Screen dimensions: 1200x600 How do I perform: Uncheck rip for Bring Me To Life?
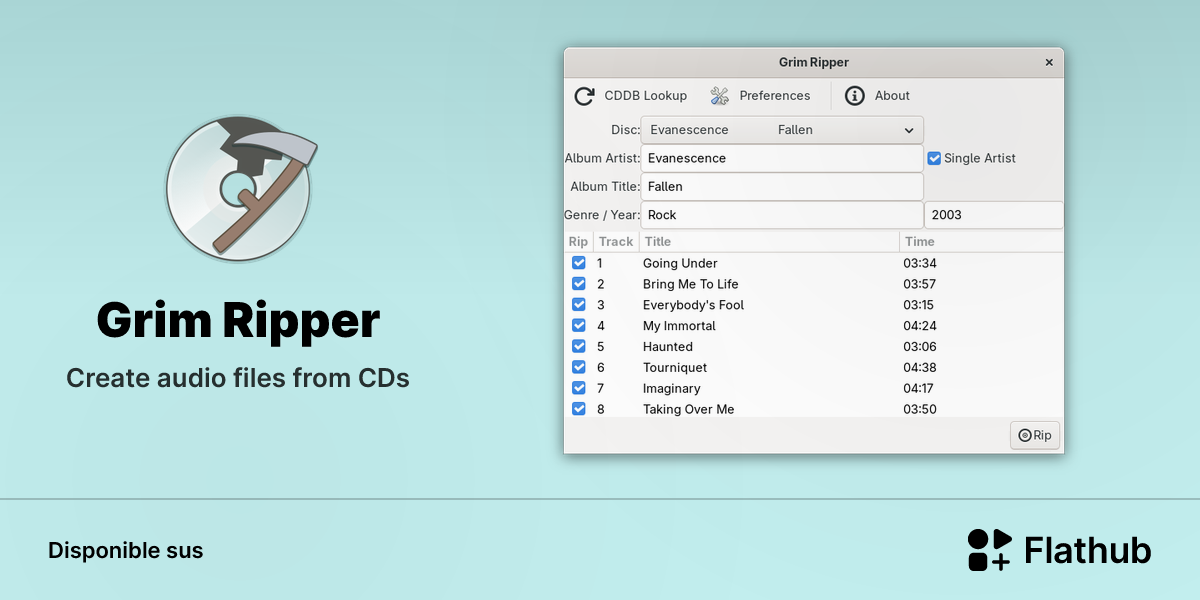[579, 284]
